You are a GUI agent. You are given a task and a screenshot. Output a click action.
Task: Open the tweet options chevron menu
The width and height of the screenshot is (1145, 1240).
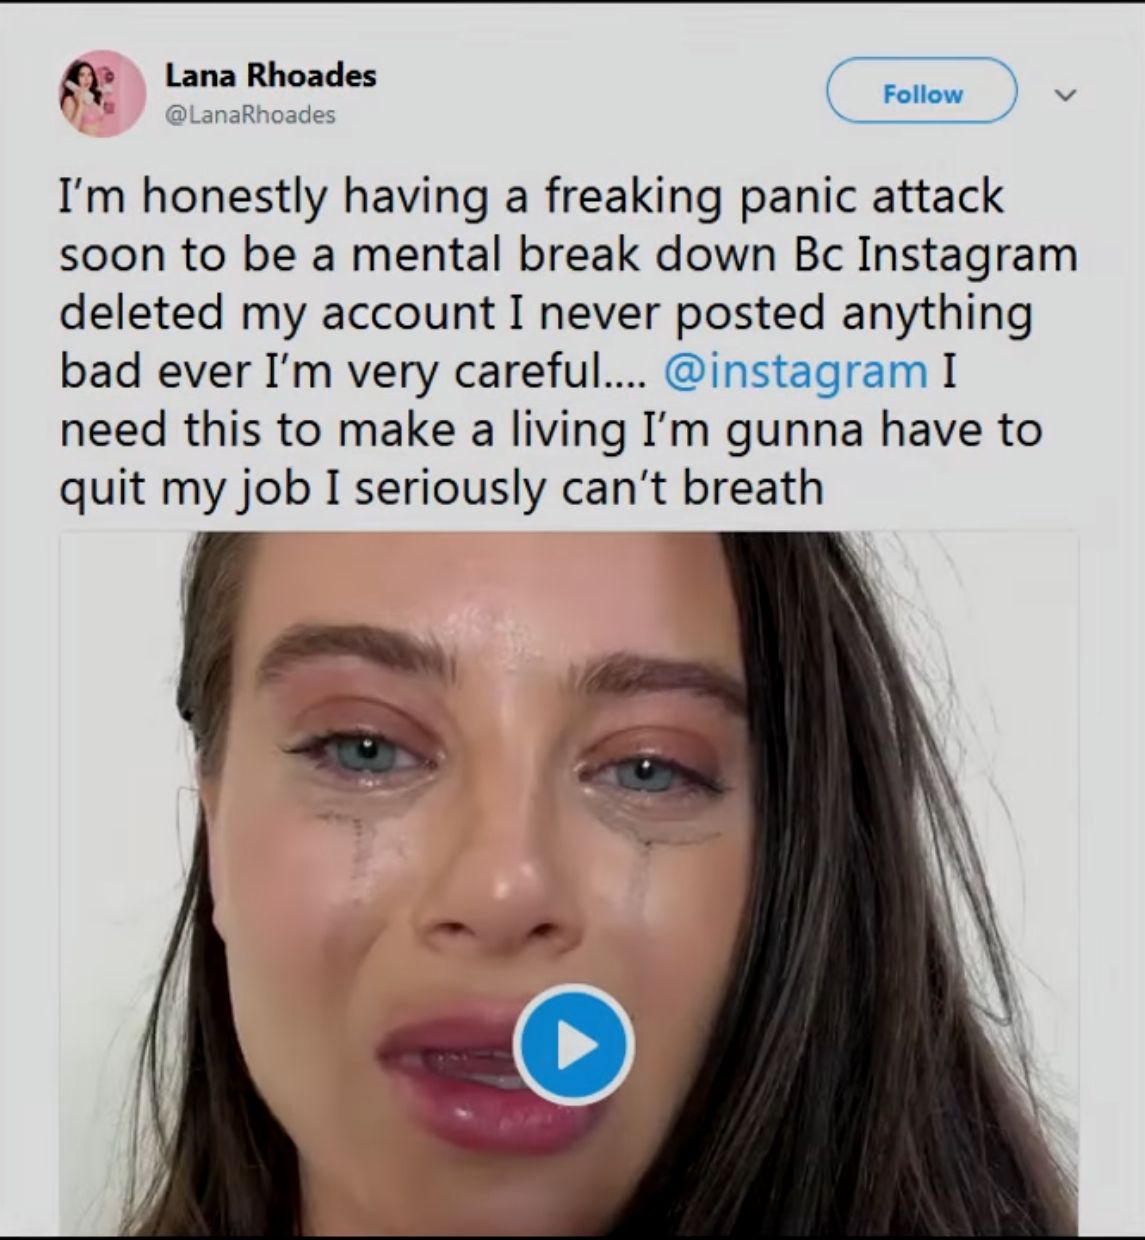[1066, 95]
